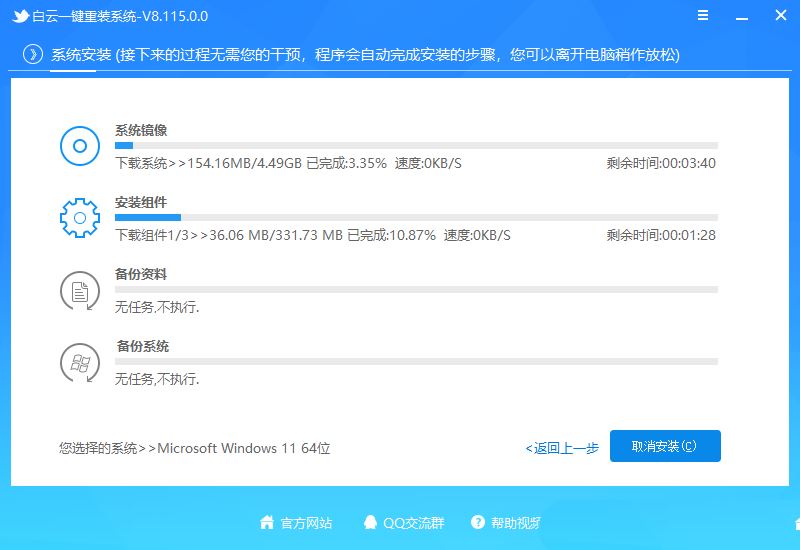Close the 白云一键重装系统 window

click(x=781, y=15)
